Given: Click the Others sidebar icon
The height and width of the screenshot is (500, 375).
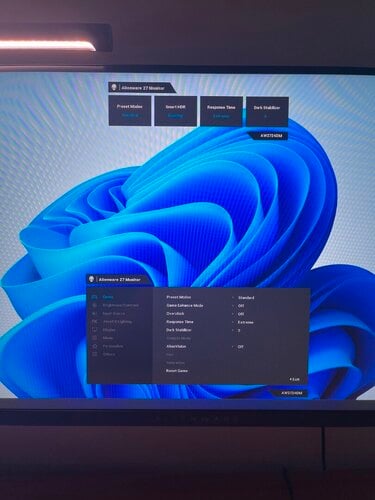Looking at the screenshot, I should tap(95, 354).
